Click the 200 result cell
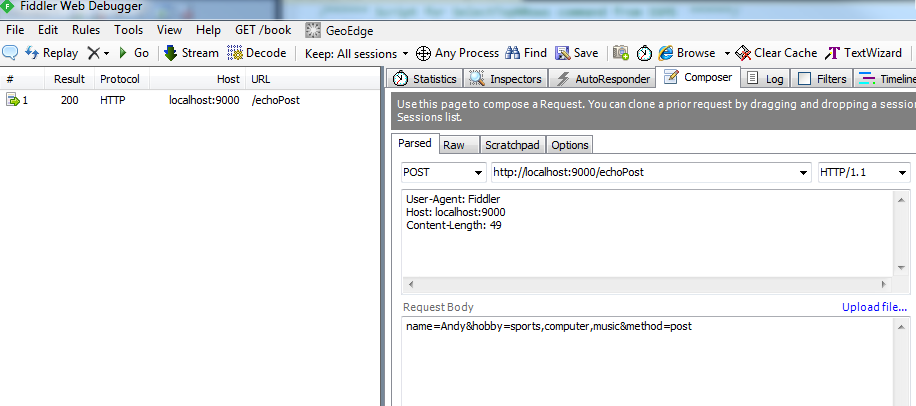916x406 pixels. tap(70, 100)
